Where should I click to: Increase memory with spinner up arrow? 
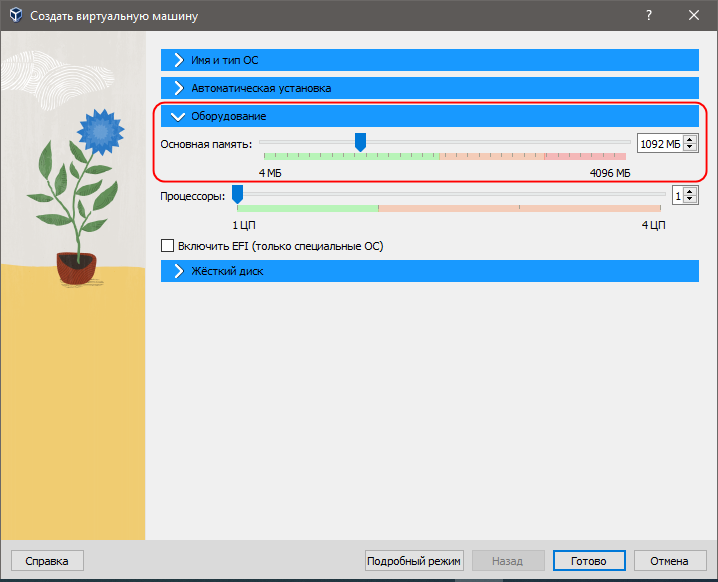click(690, 140)
